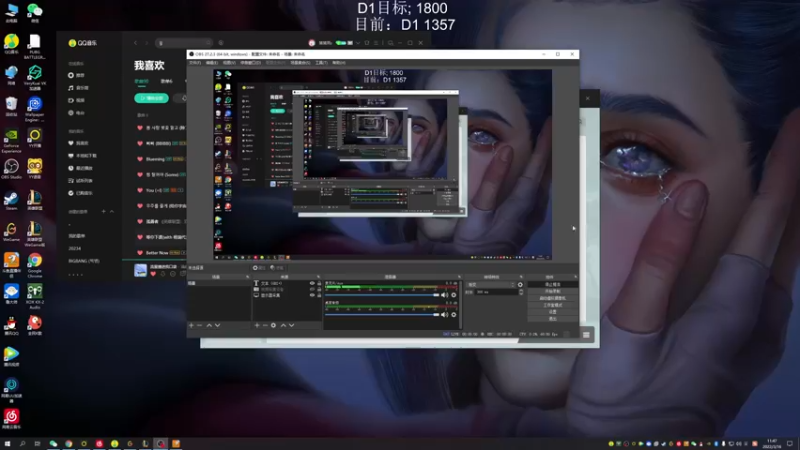Move the OBS scene down
This screenshot has height=450, width=800.
(x=217, y=325)
